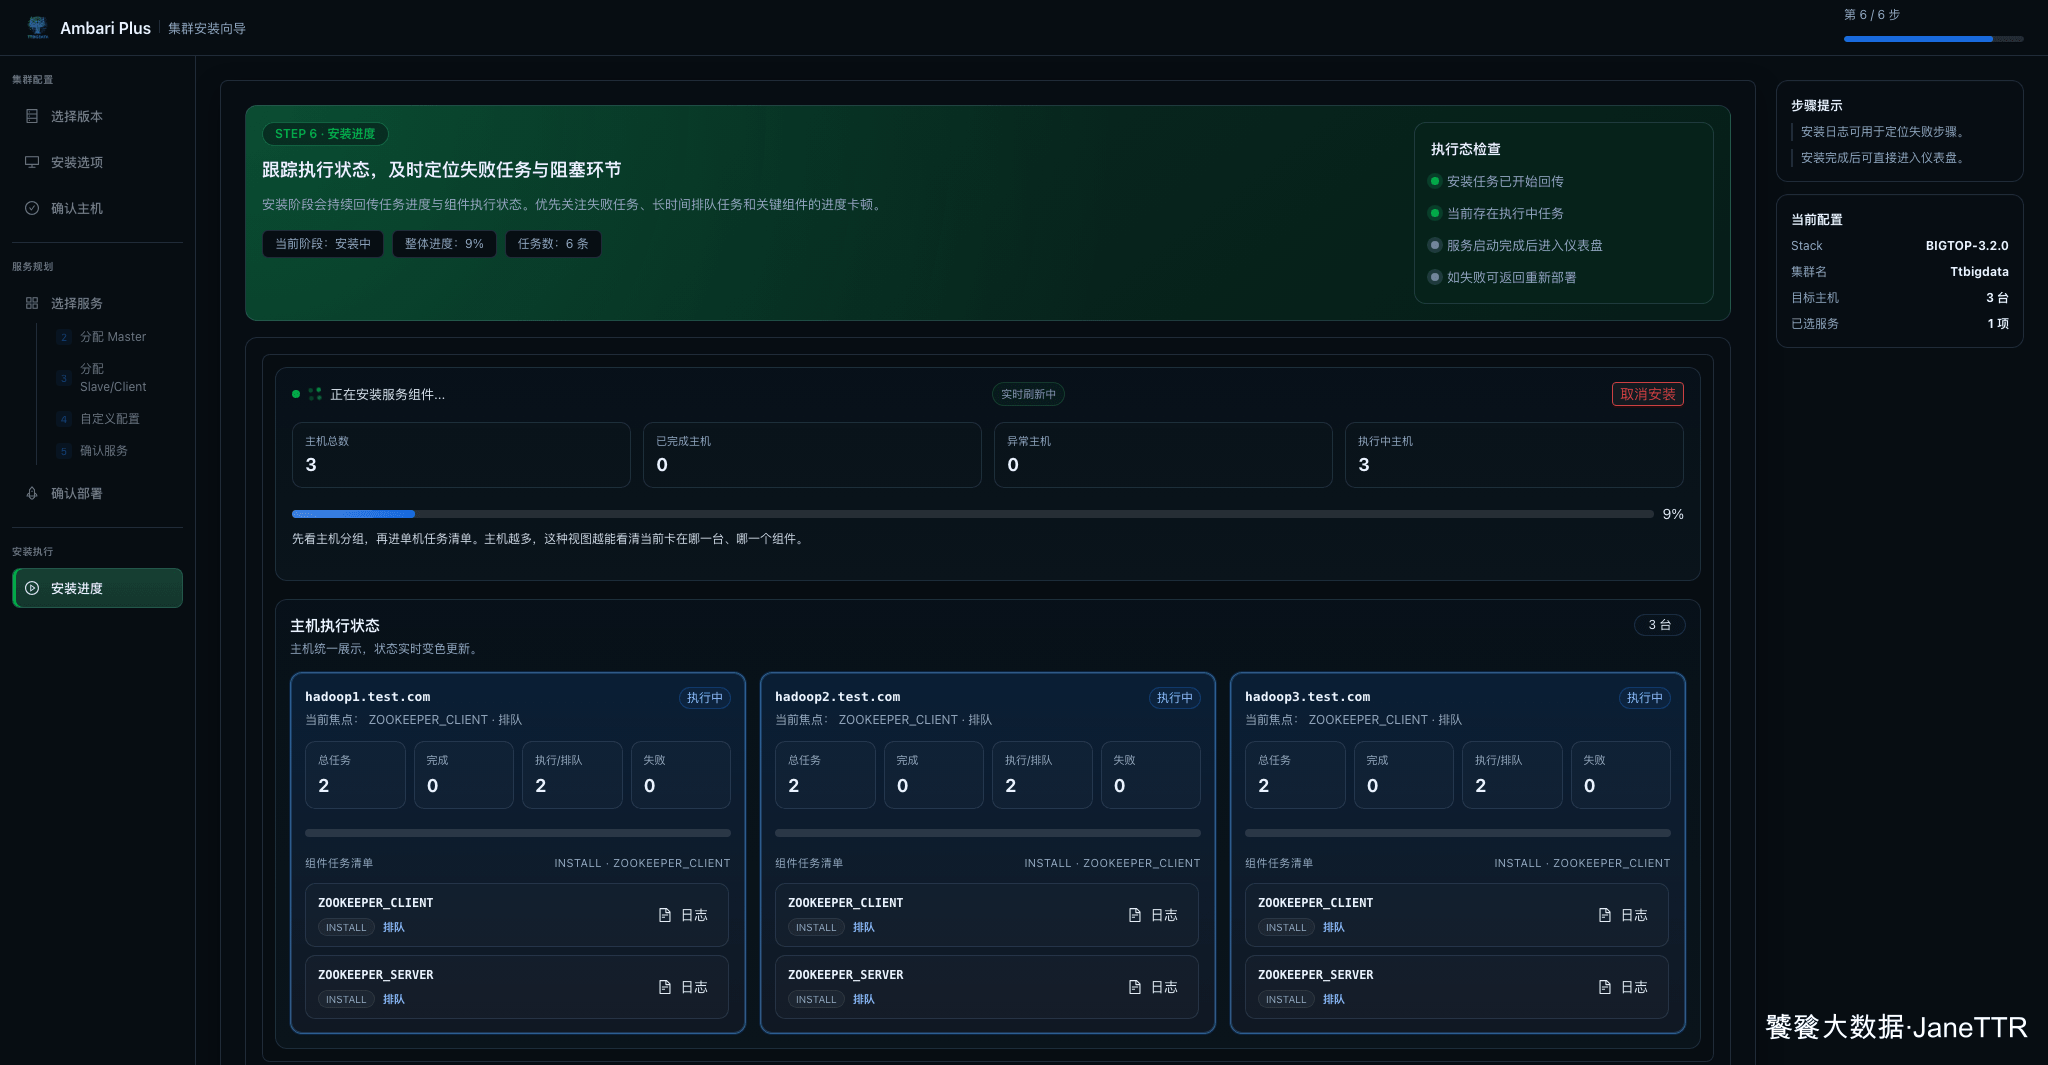The width and height of the screenshot is (2048, 1065).
Task: Click the 已完成主机 stat card
Action: (x=812, y=455)
